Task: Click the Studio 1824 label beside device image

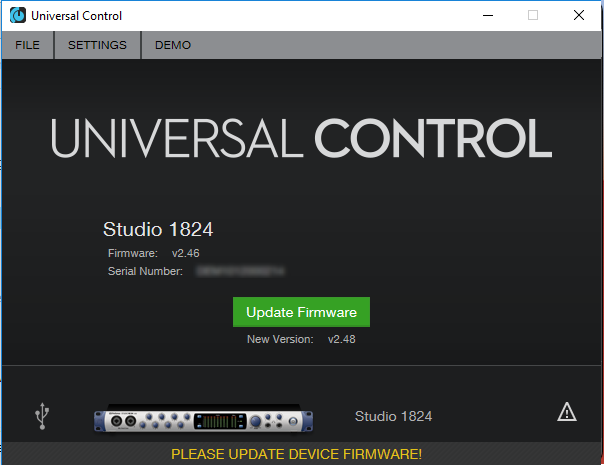Action: tap(393, 416)
